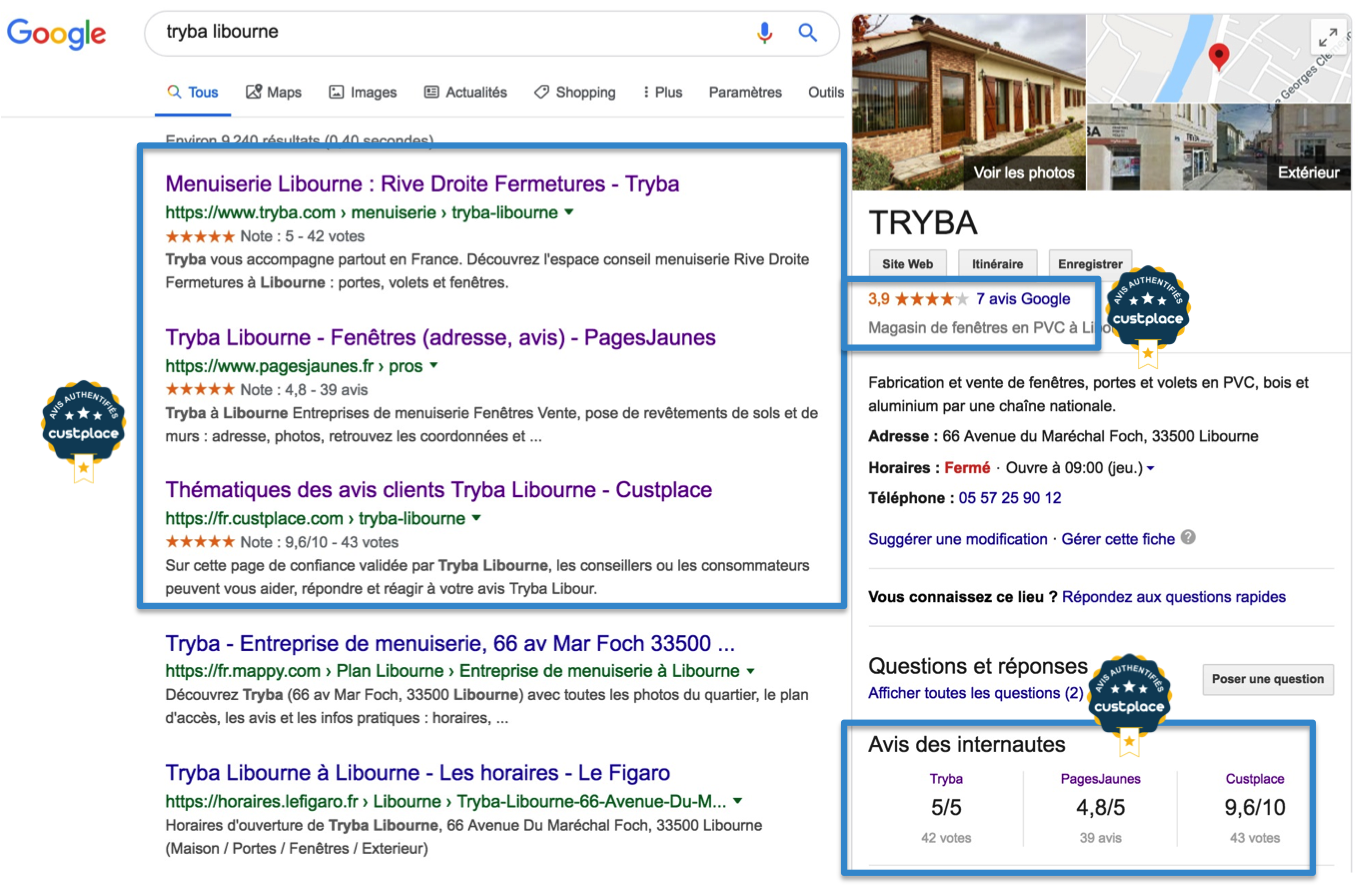Open dropdown arrow next to horaires.lefigaro.fr URL
Screen dimensions: 1358x887
coord(737,801)
